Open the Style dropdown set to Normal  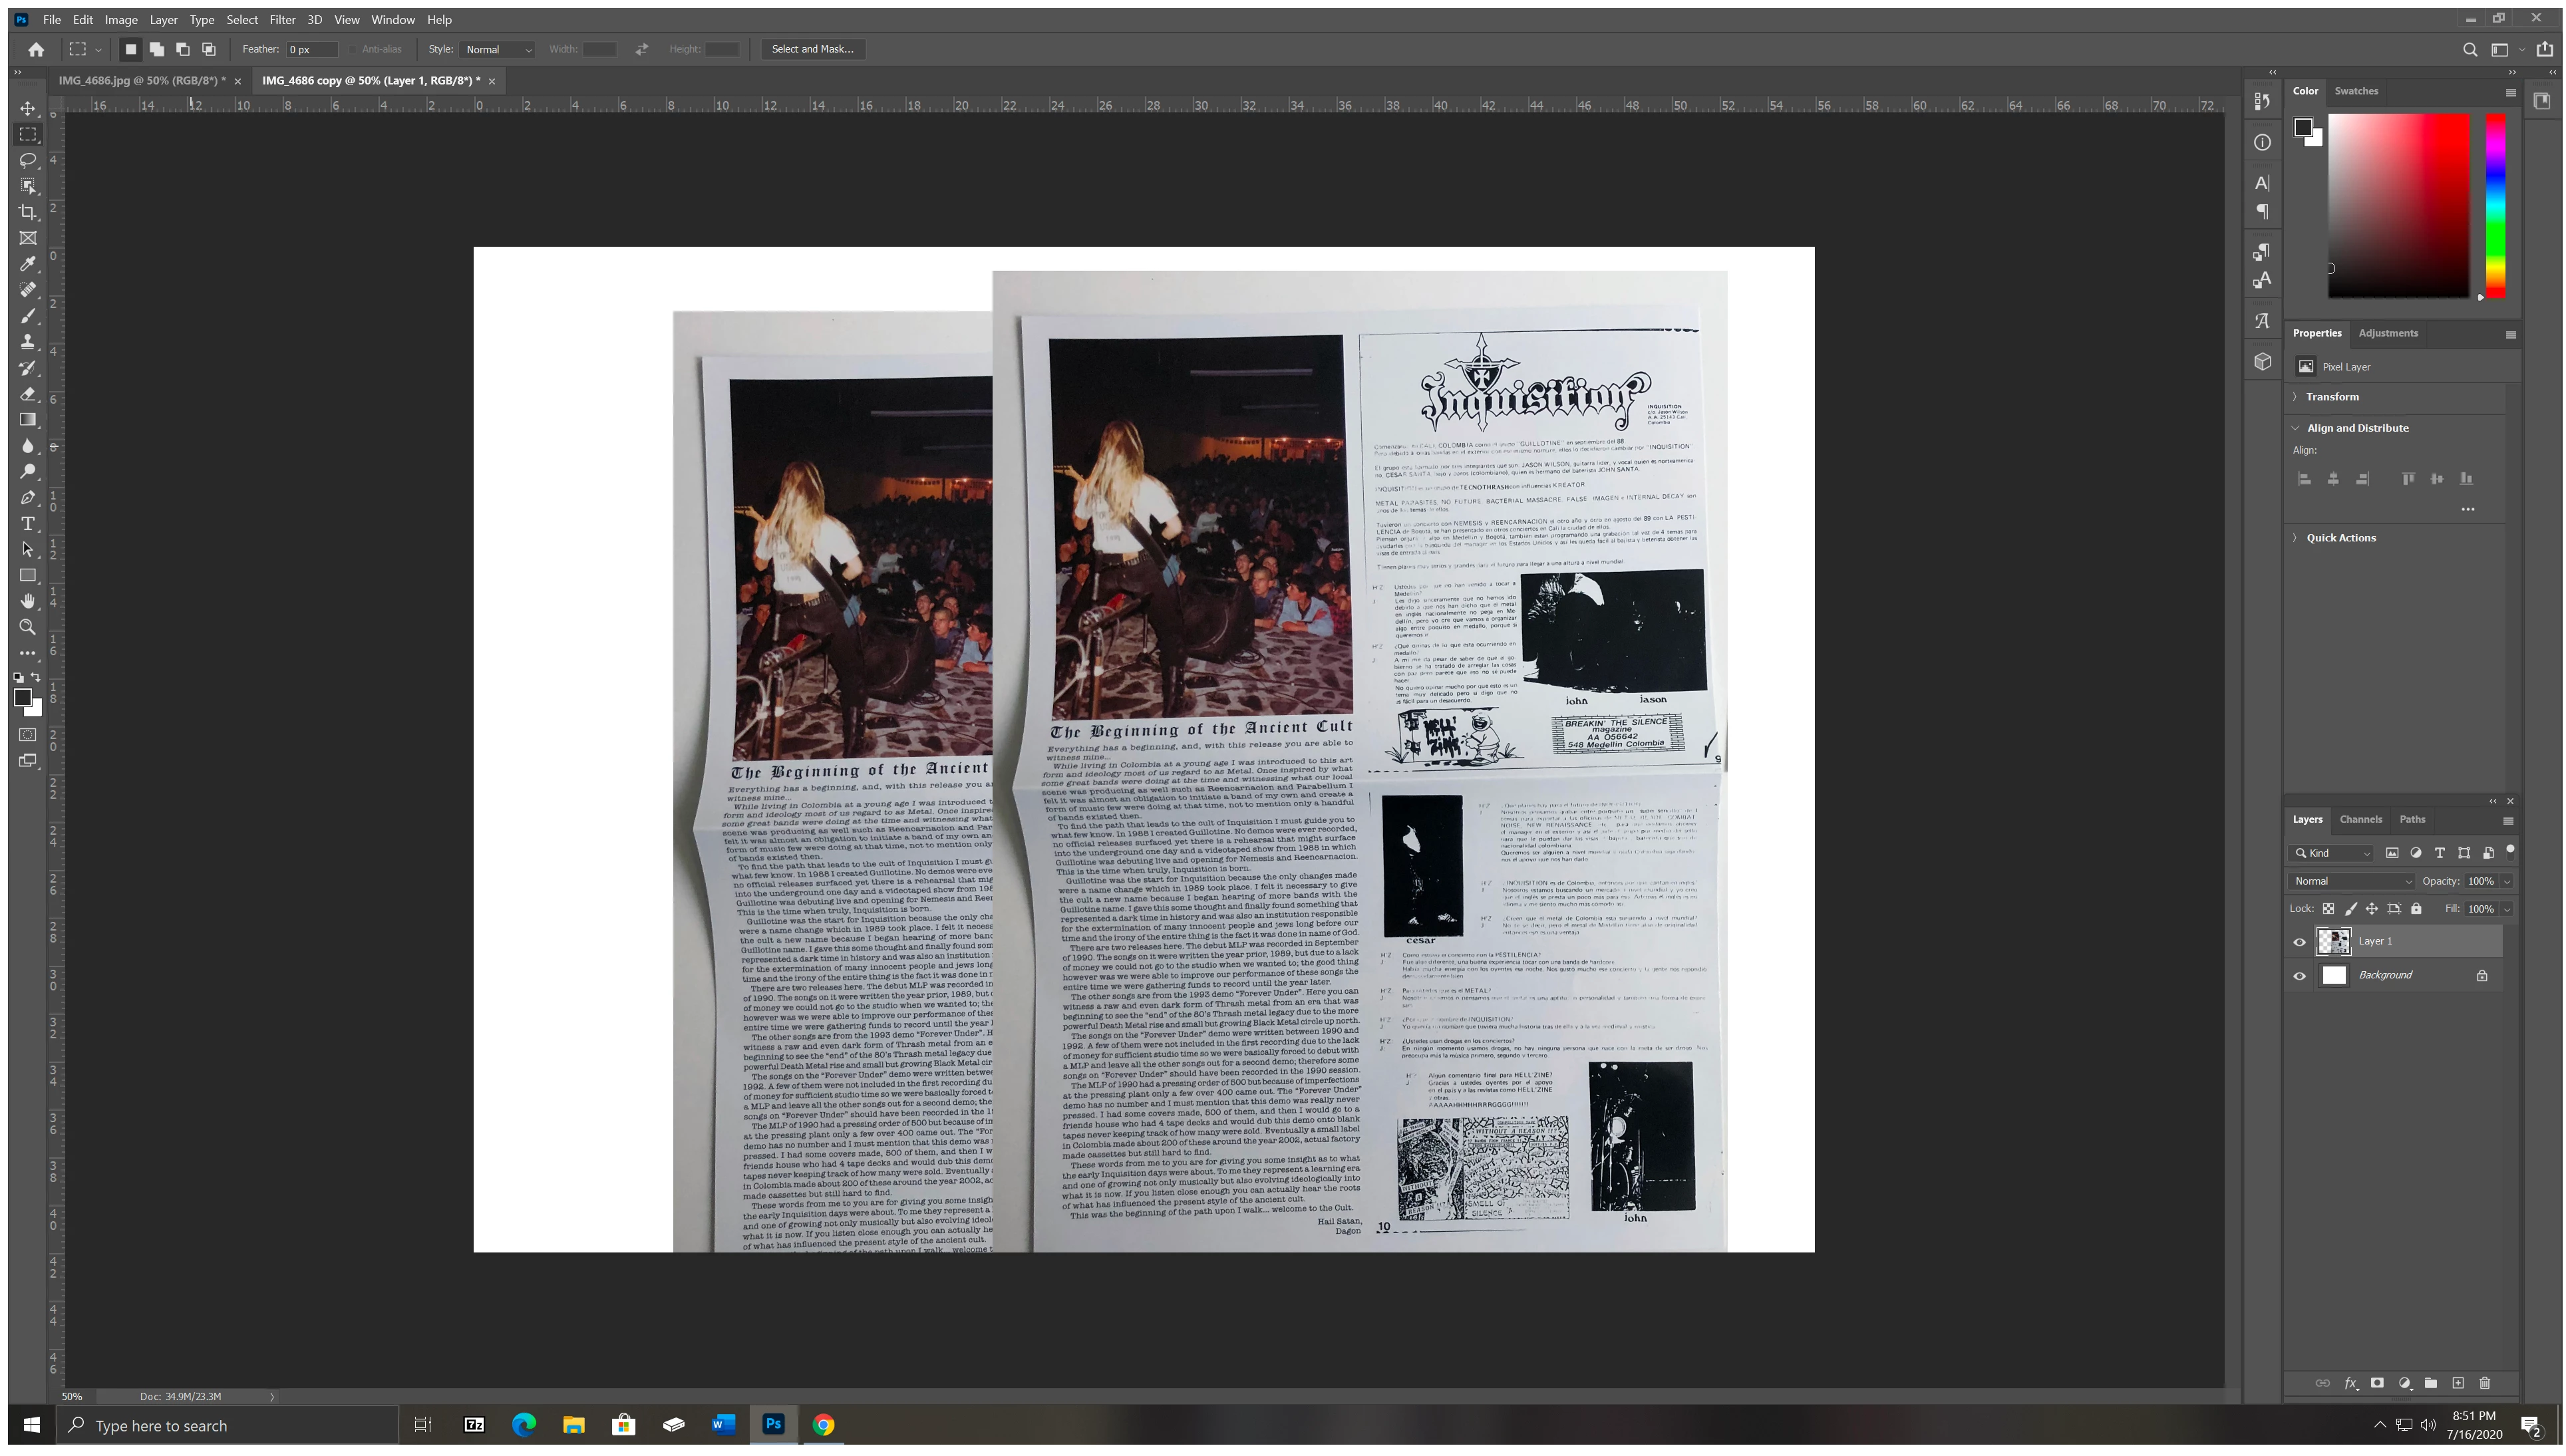498,49
